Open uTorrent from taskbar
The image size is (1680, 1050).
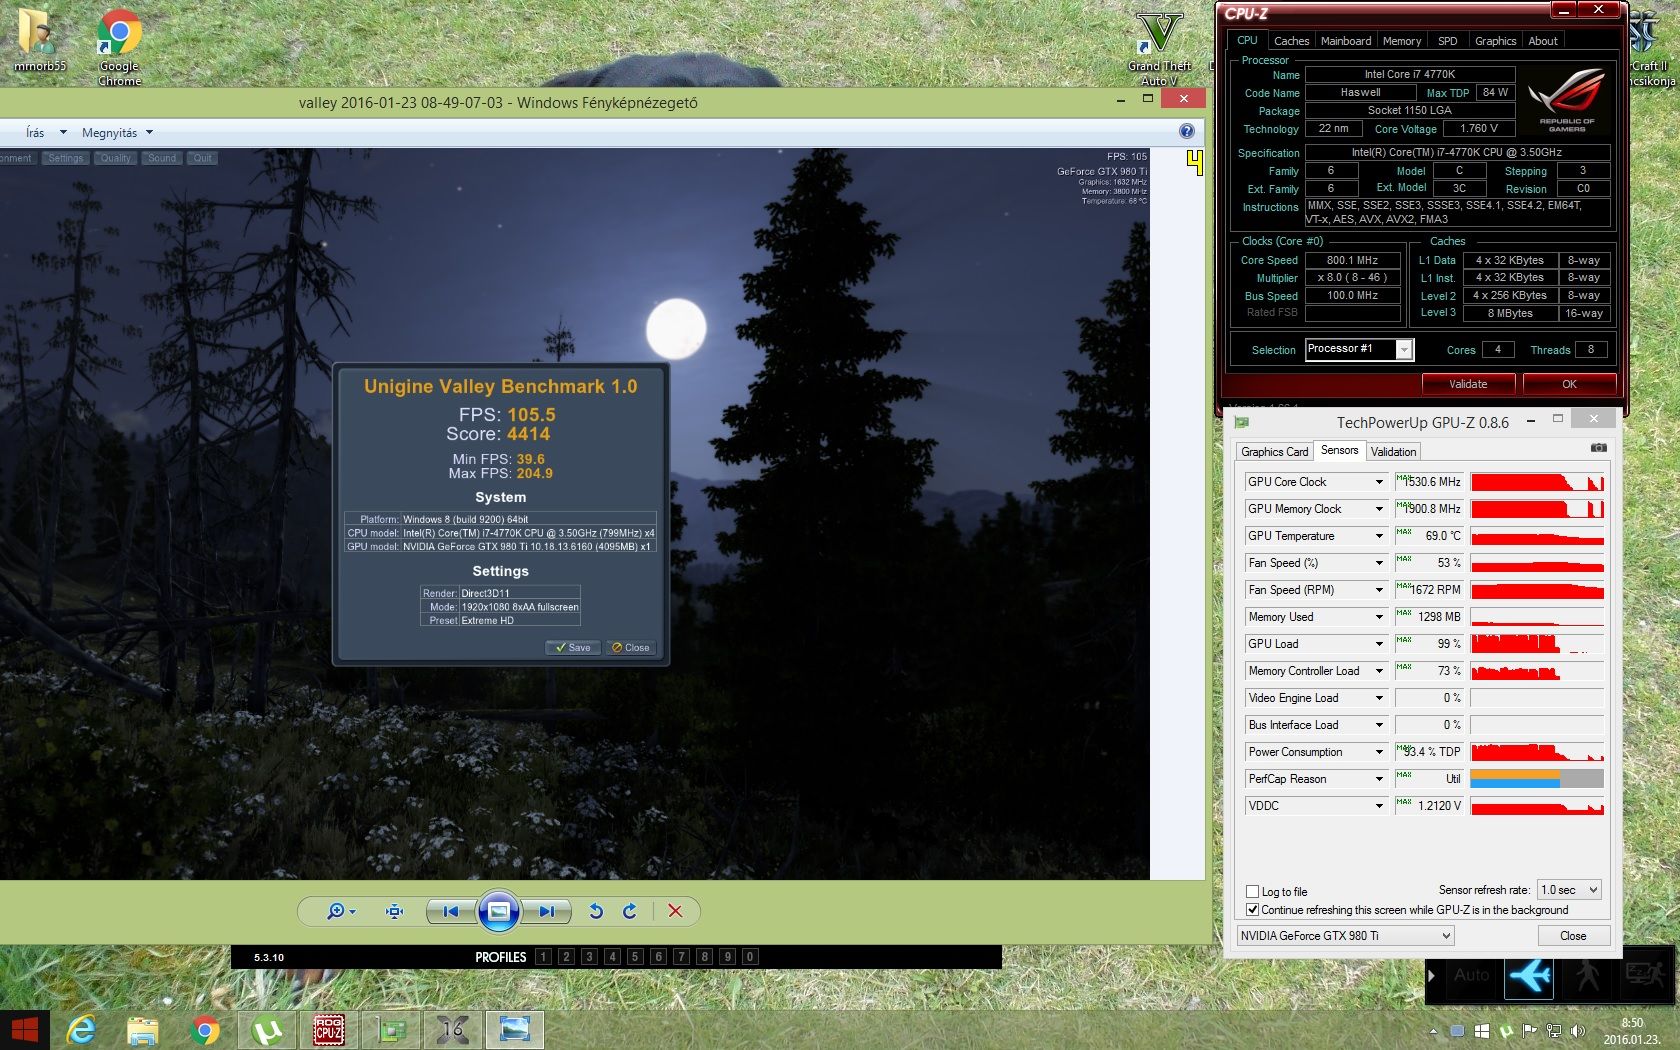click(x=267, y=1030)
